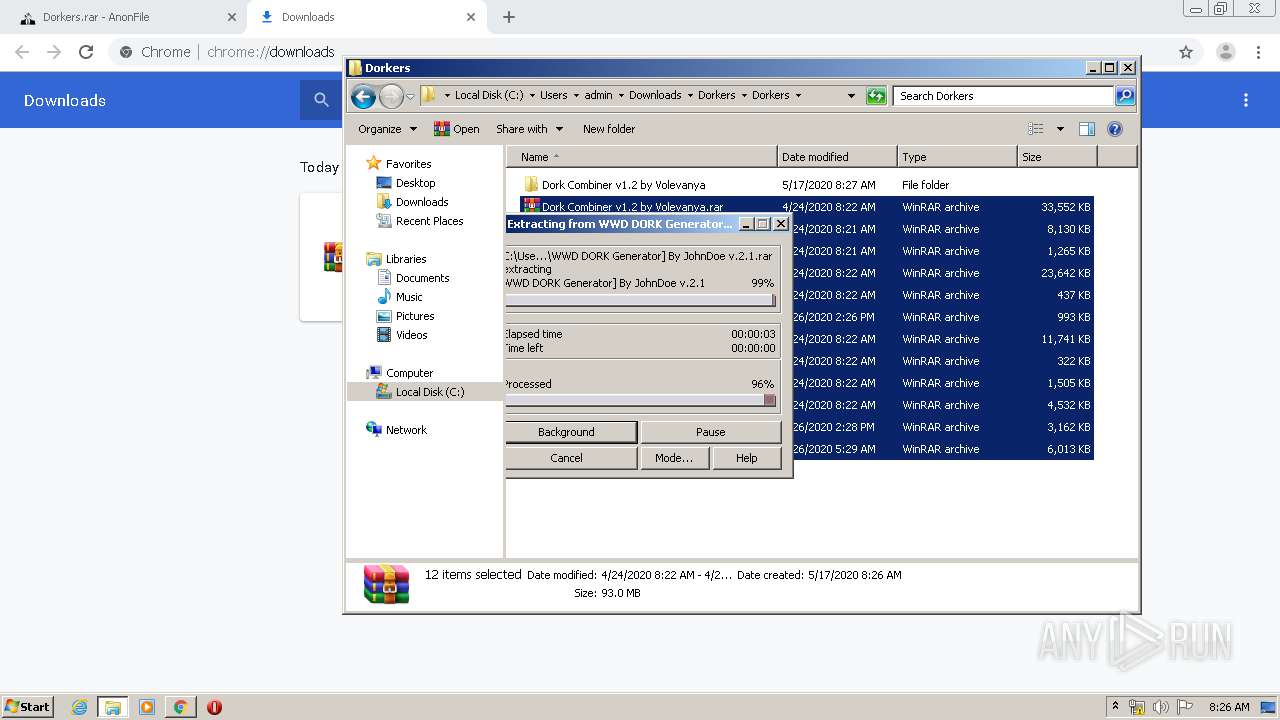
Task: Click the Chrome reload button
Action: pyautogui.click(x=86, y=52)
